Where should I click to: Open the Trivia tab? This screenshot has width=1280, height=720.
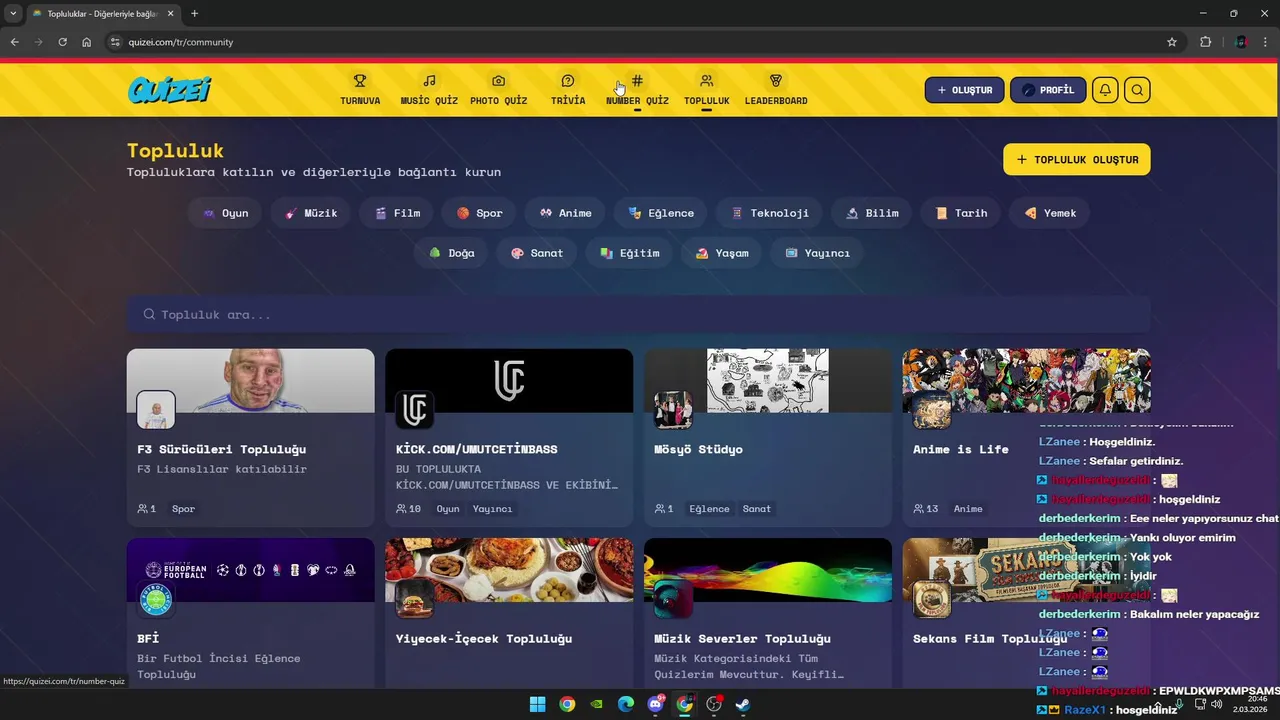568,90
